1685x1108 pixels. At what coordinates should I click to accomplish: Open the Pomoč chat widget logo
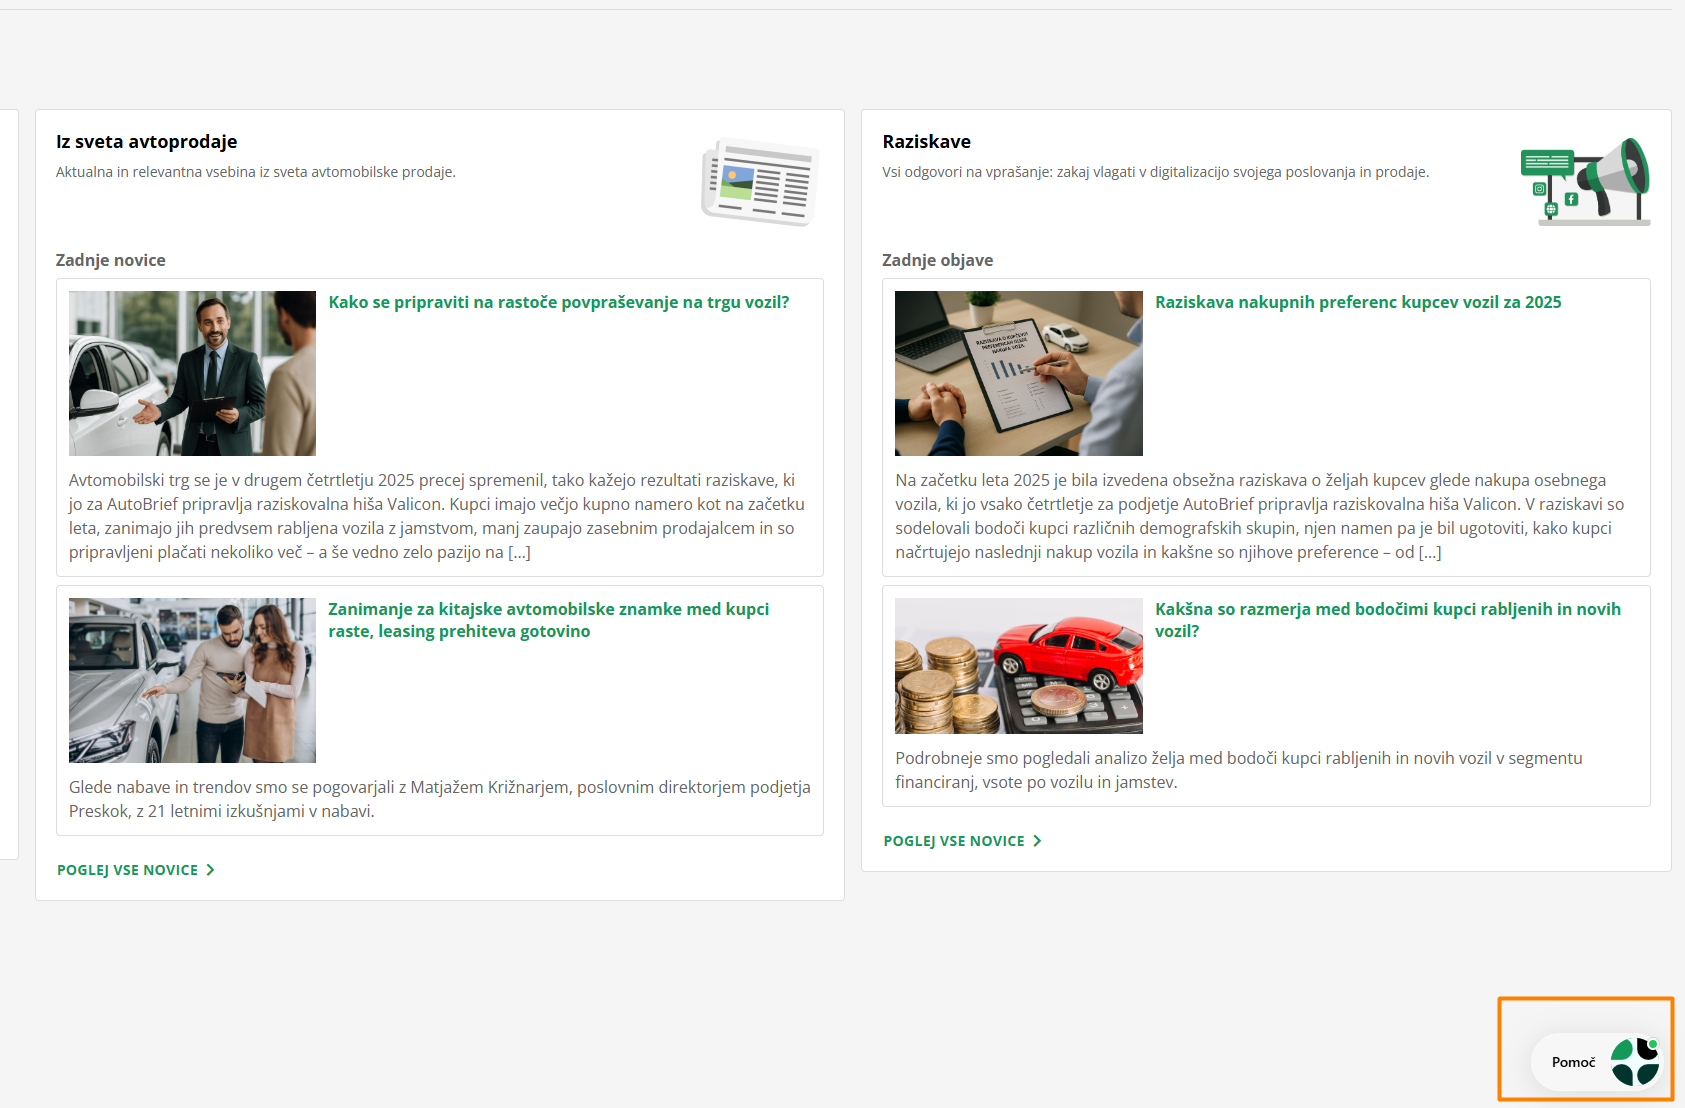[x=1636, y=1062]
